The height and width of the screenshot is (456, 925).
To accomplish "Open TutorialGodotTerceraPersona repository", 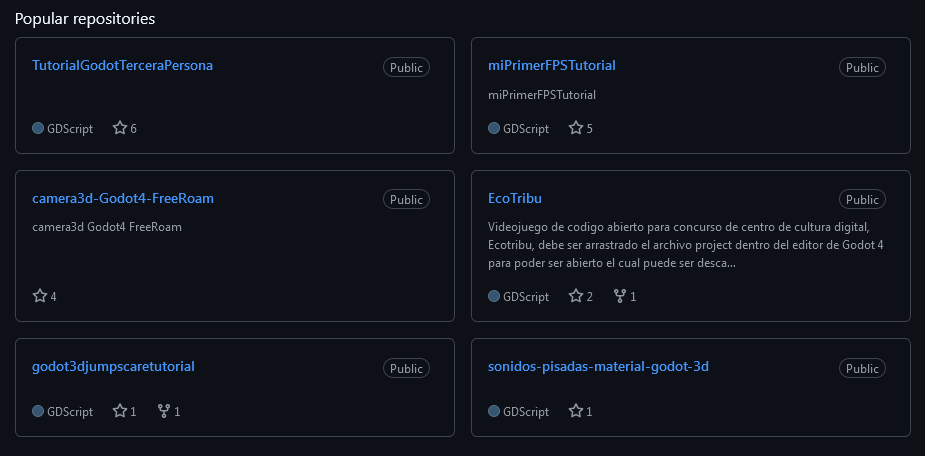I will pyautogui.click(x=122, y=66).
